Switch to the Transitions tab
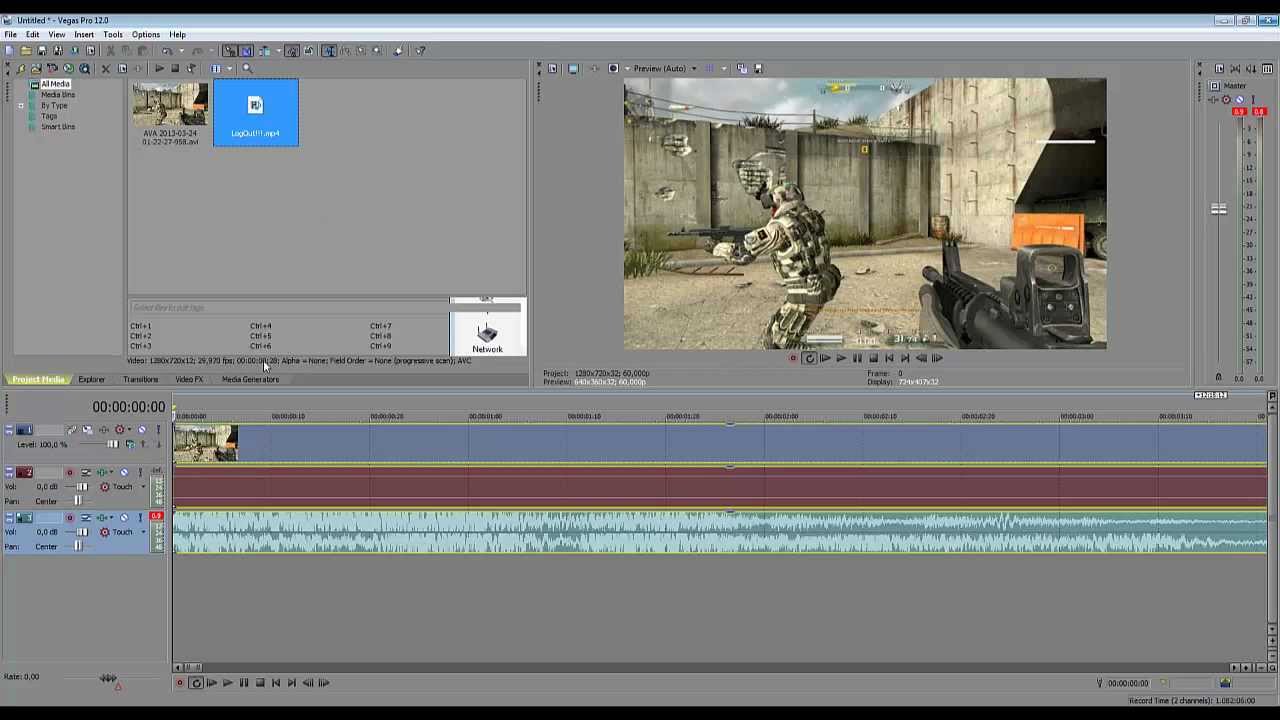1280x720 pixels. coord(140,380)
